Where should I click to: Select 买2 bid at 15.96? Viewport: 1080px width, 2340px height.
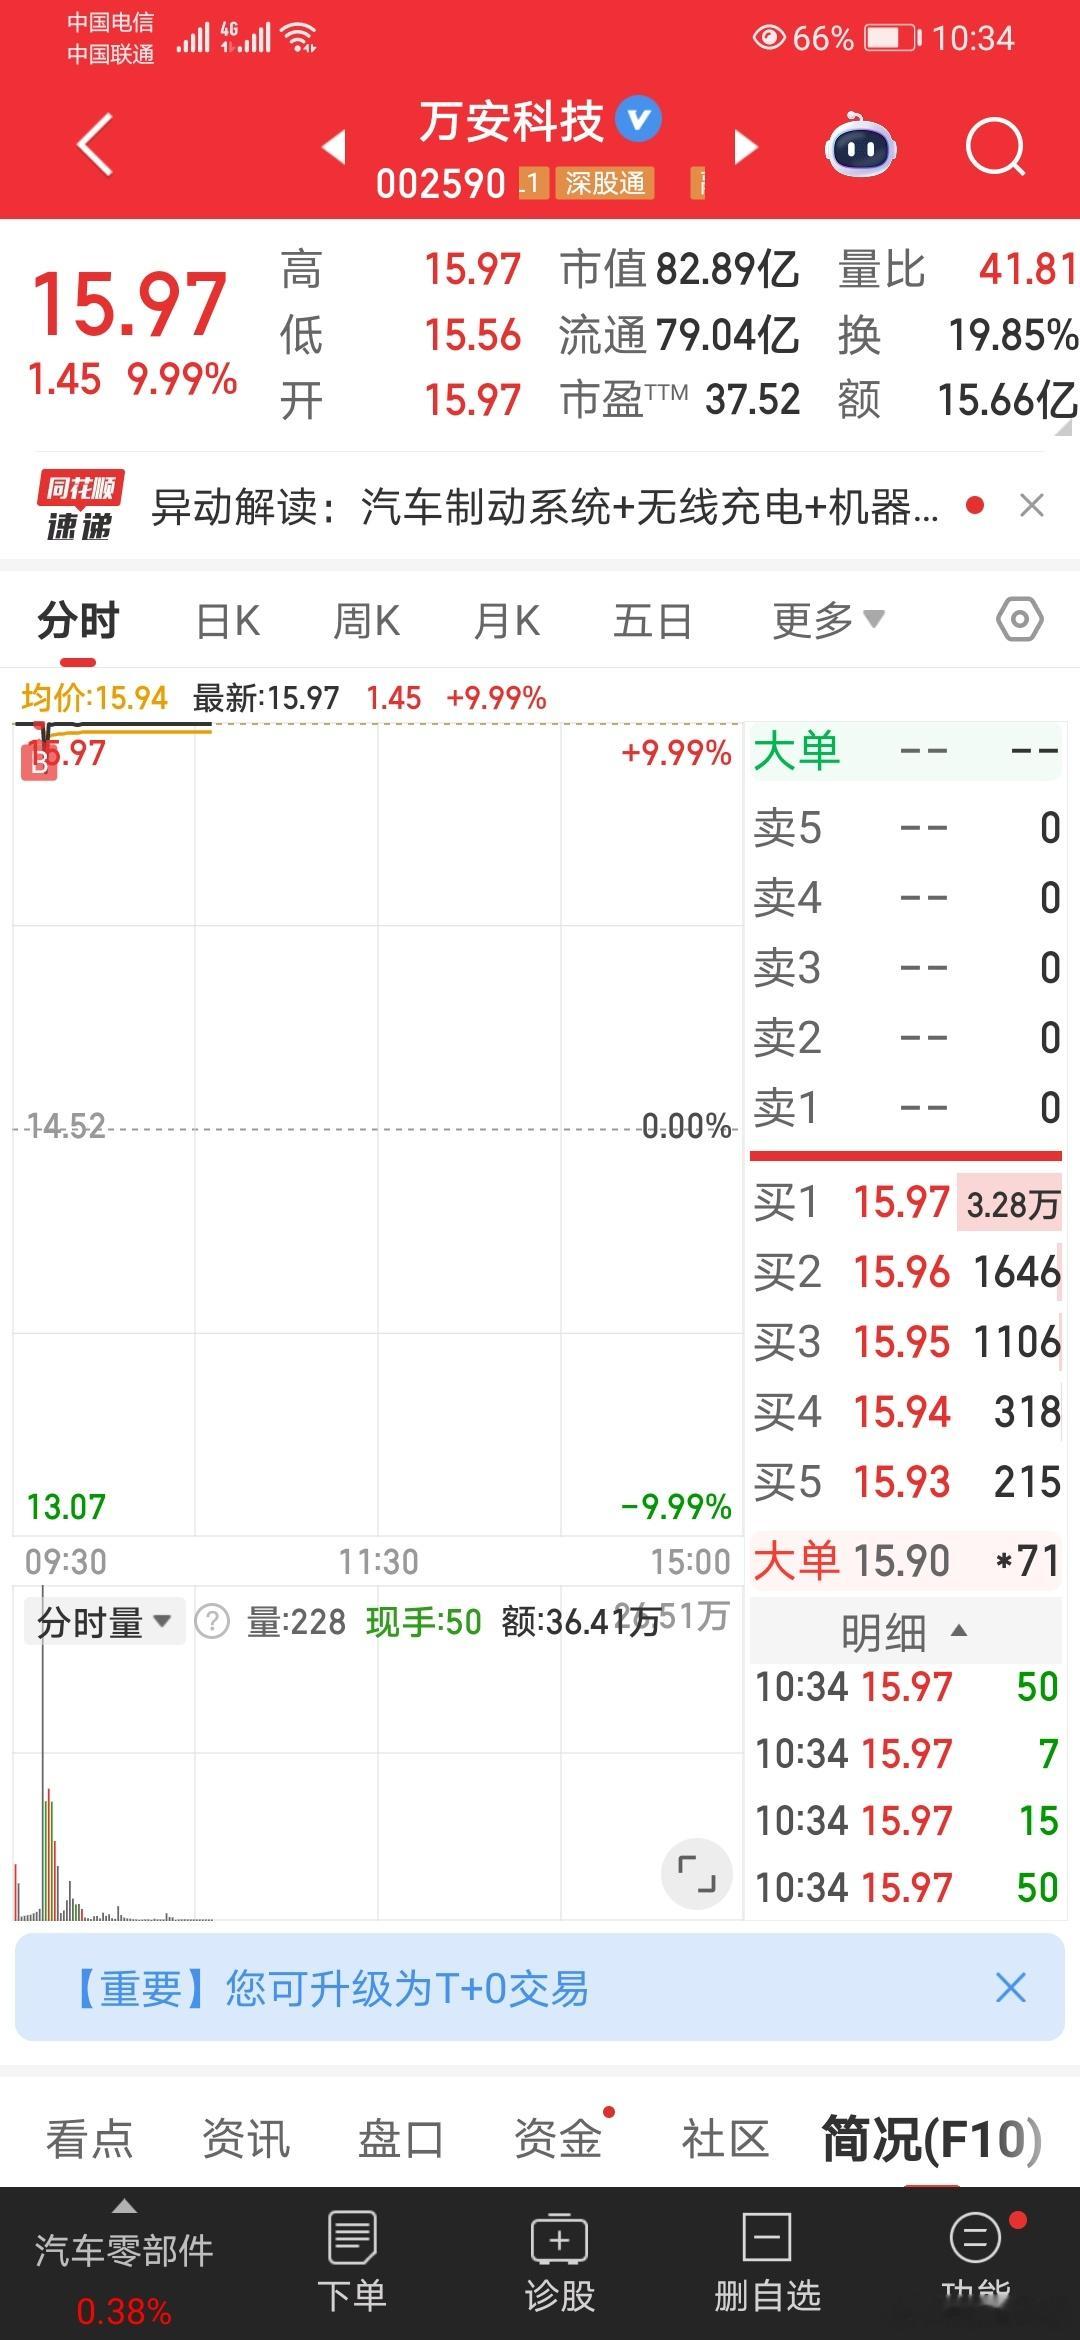tap(906, 1272)
